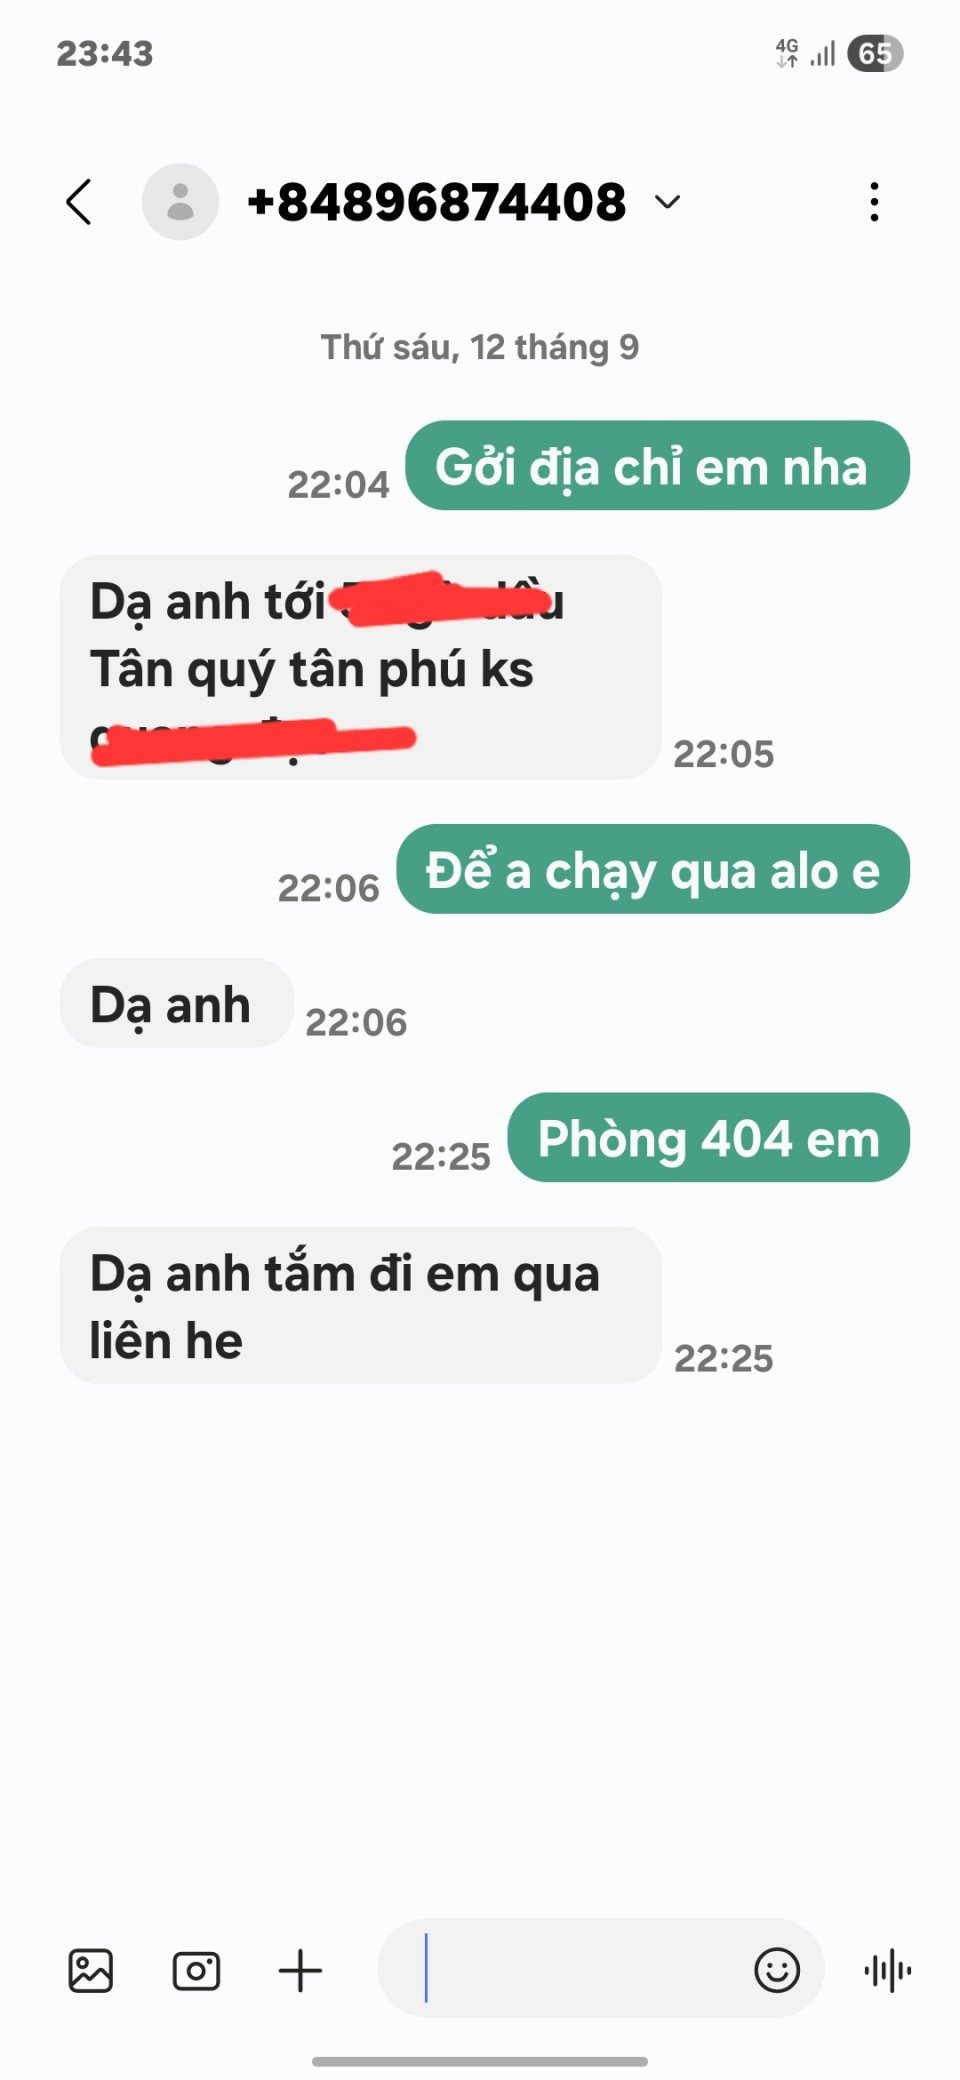Open the gallery image picker icon
960x2080 pixels.
(90, 1971)
